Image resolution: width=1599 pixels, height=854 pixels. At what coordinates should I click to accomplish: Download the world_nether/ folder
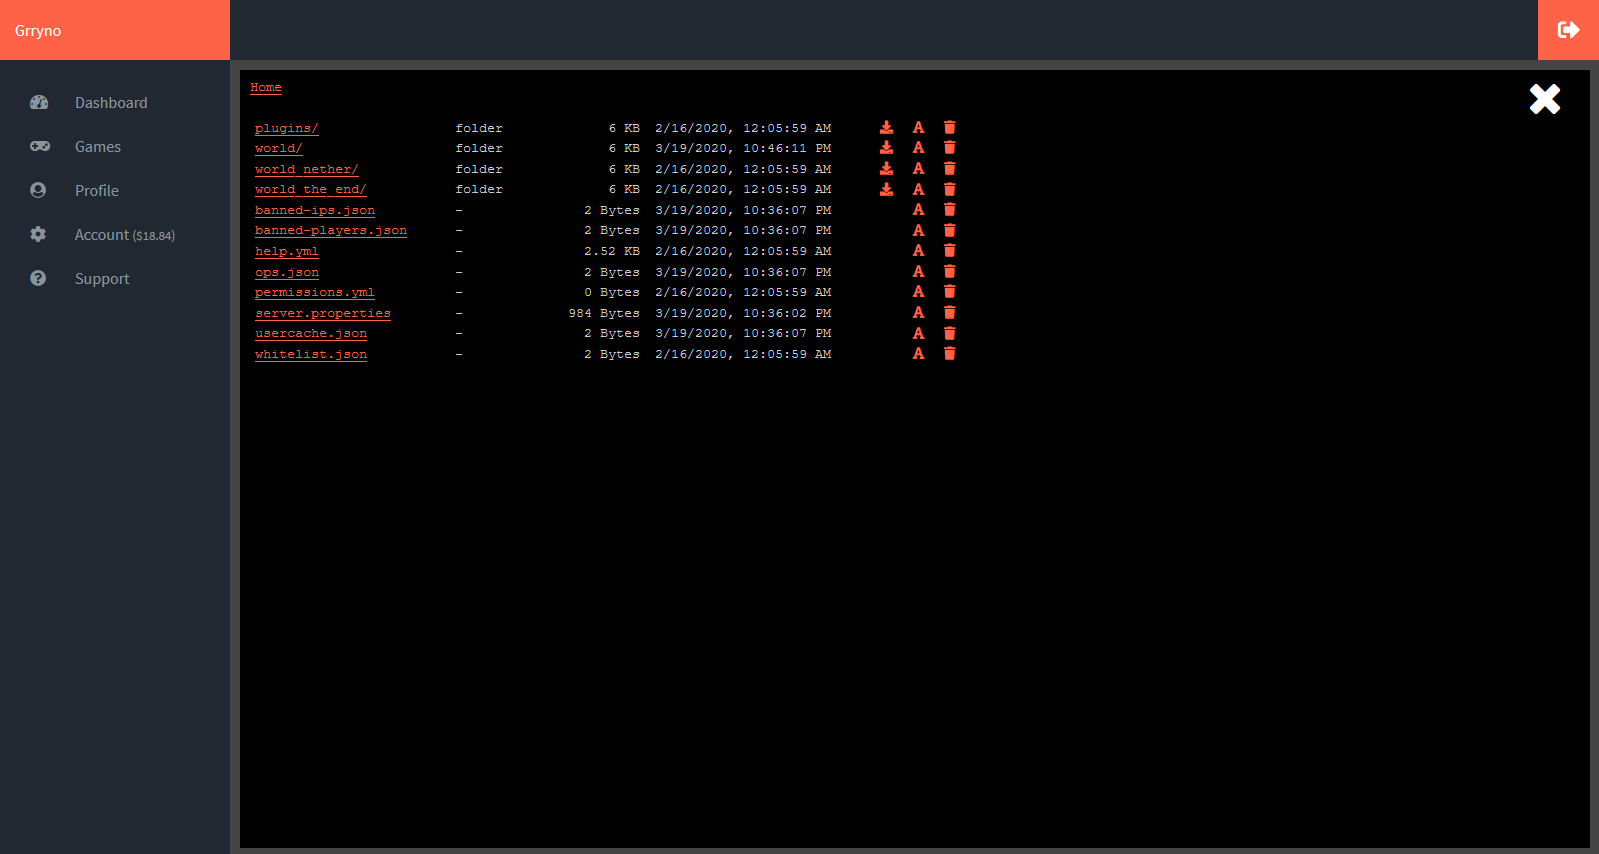coord(886,169)
